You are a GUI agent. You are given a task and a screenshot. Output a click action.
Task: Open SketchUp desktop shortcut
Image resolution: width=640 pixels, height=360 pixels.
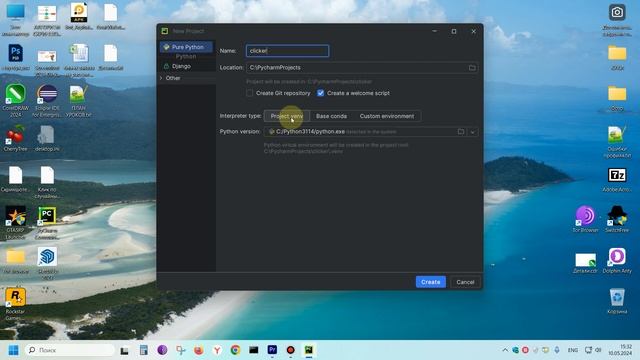[47, 263]
